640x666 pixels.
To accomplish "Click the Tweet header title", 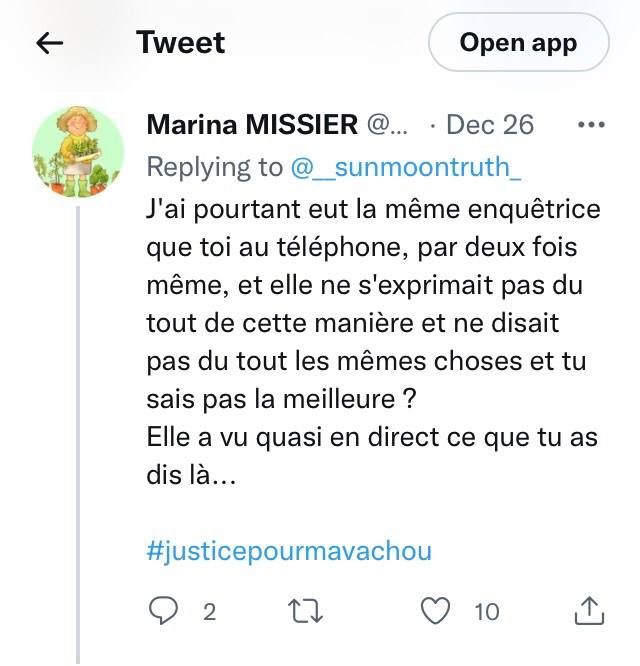I will coord(180,43).
